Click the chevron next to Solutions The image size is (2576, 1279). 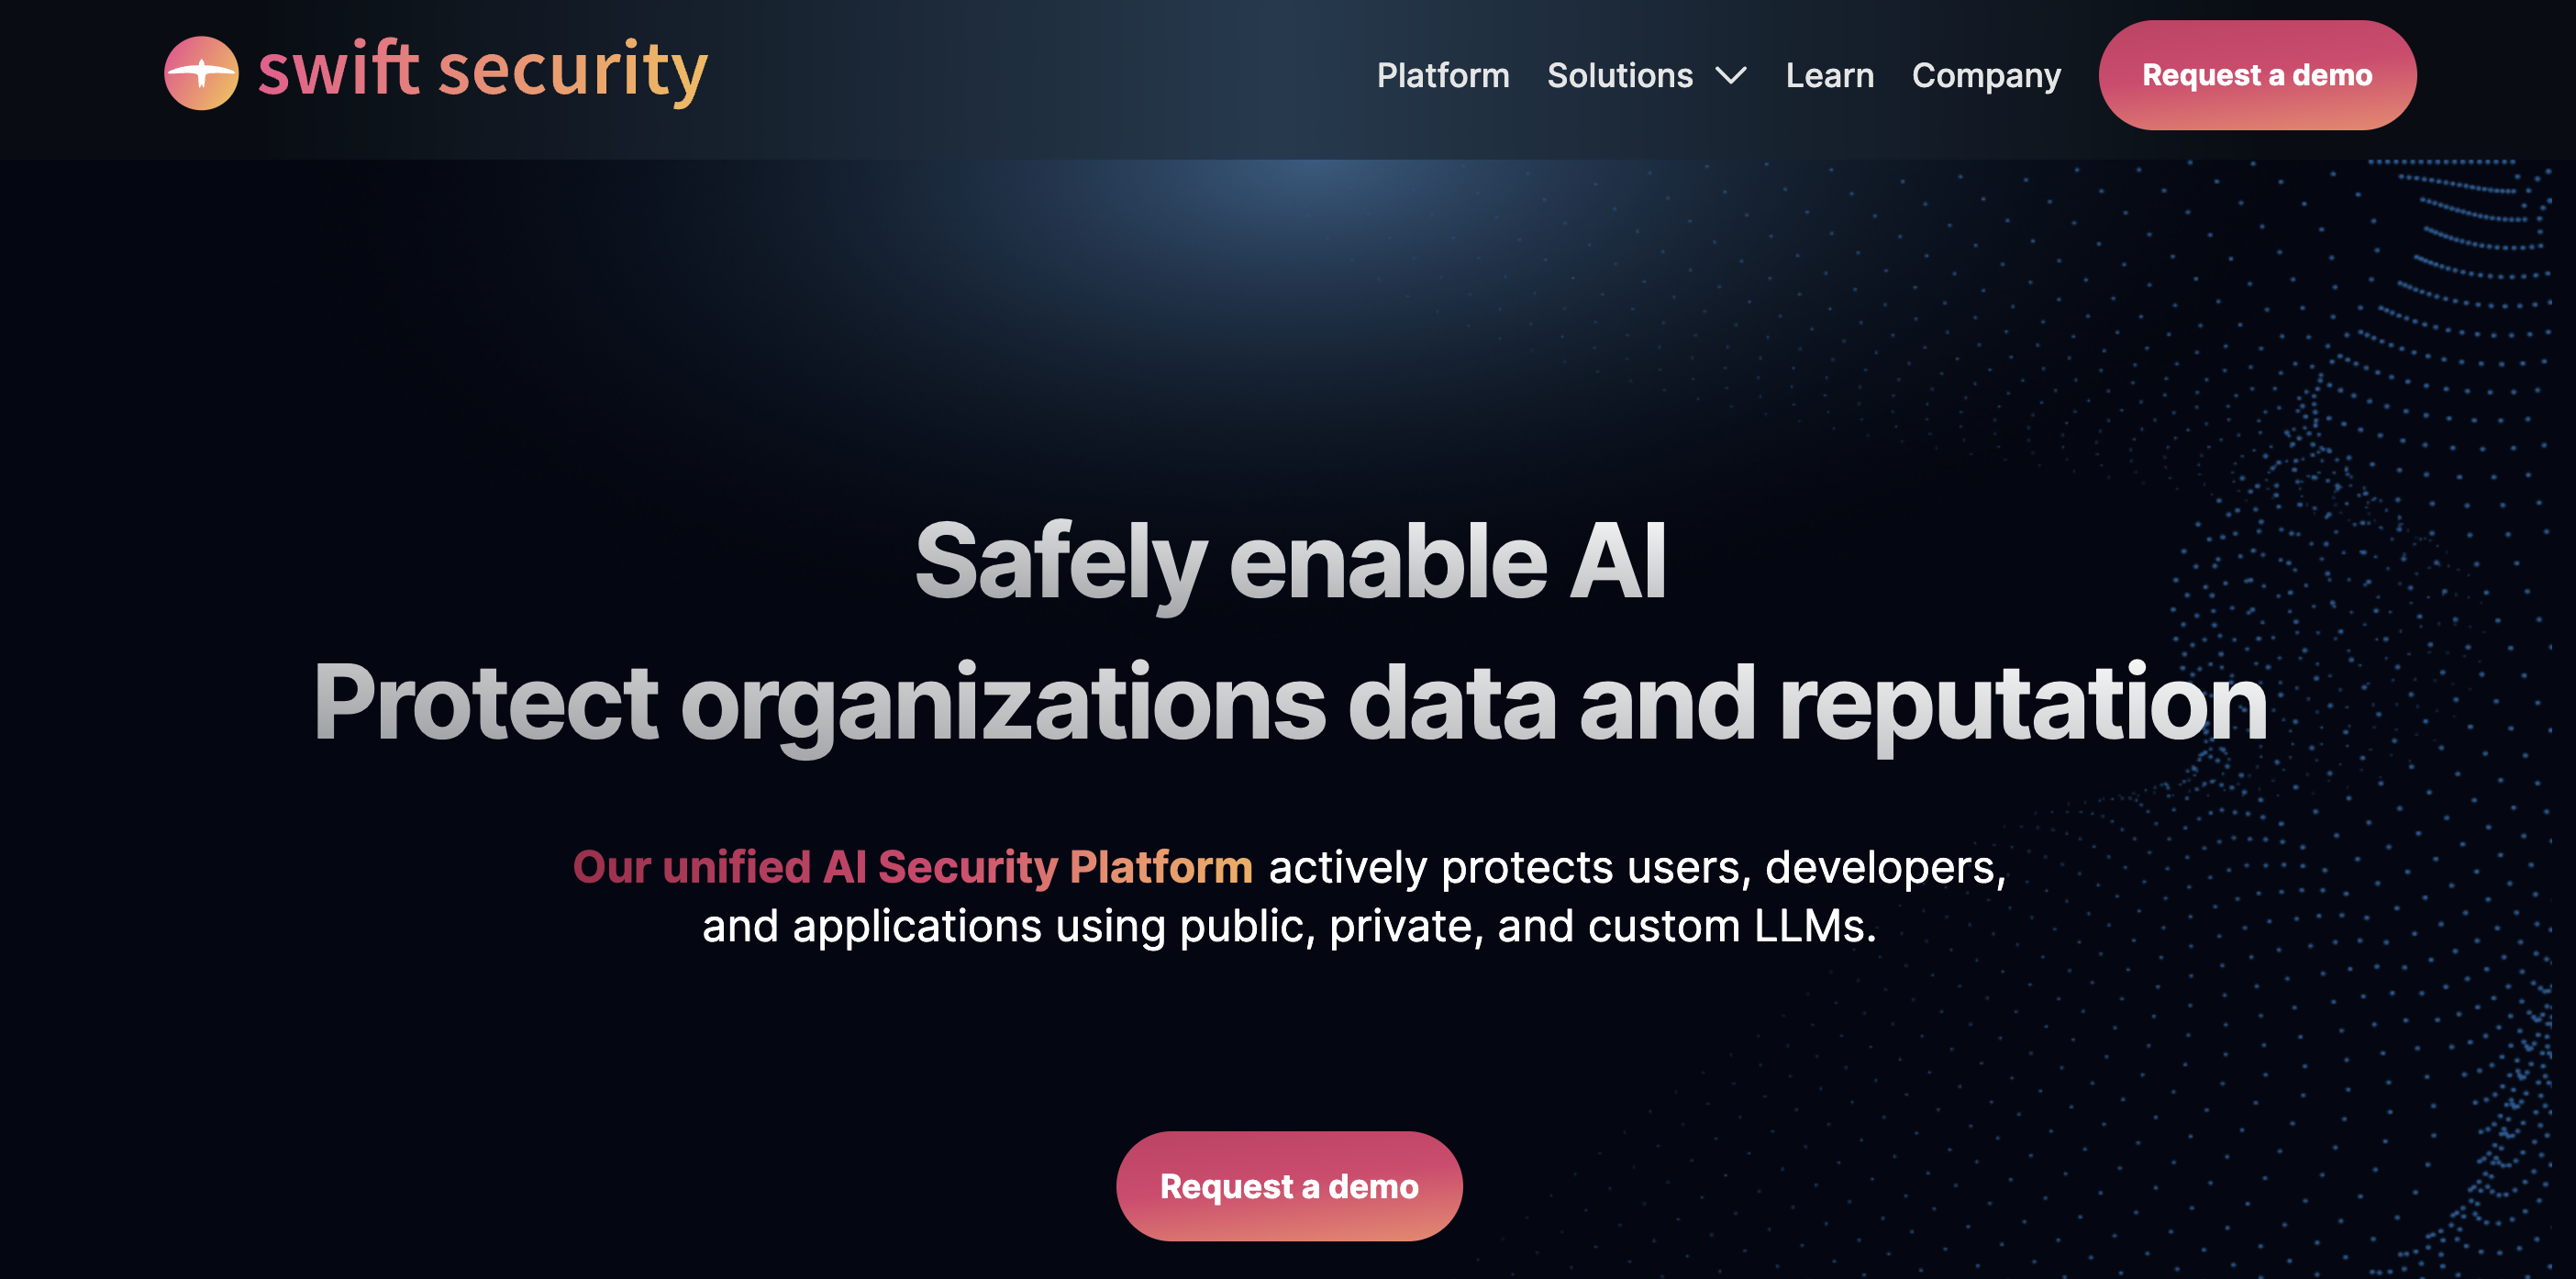[1731, 75]
